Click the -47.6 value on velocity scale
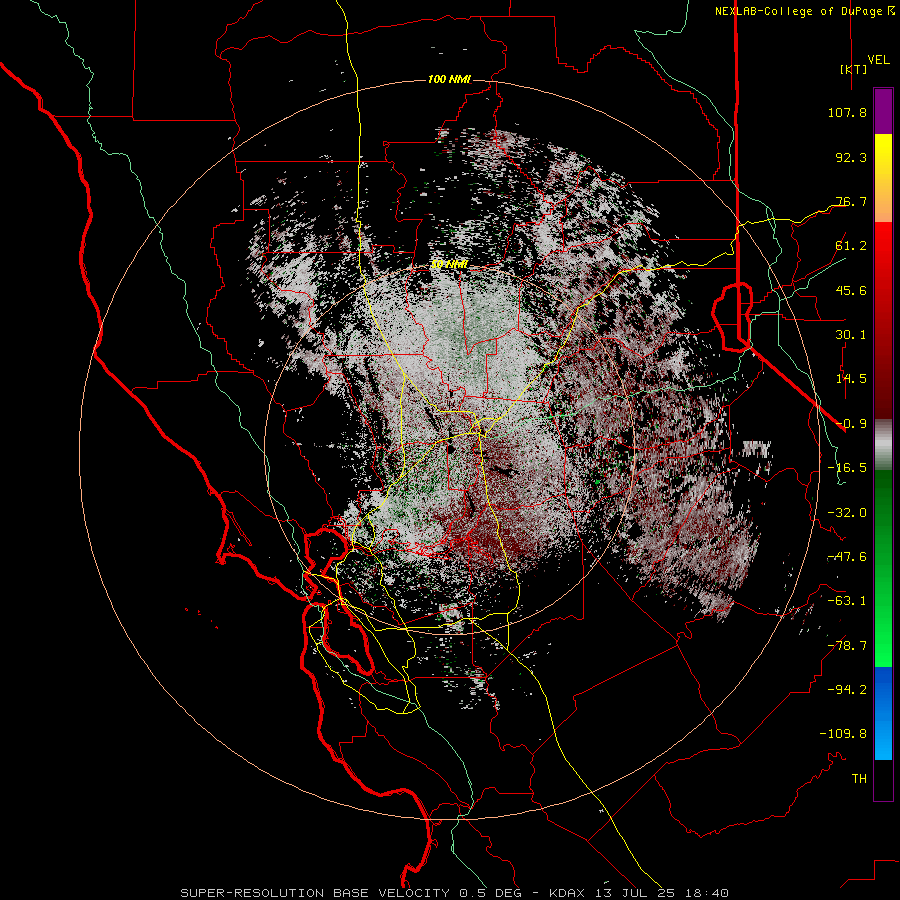900x900 pixels. (x=847, y=557)
